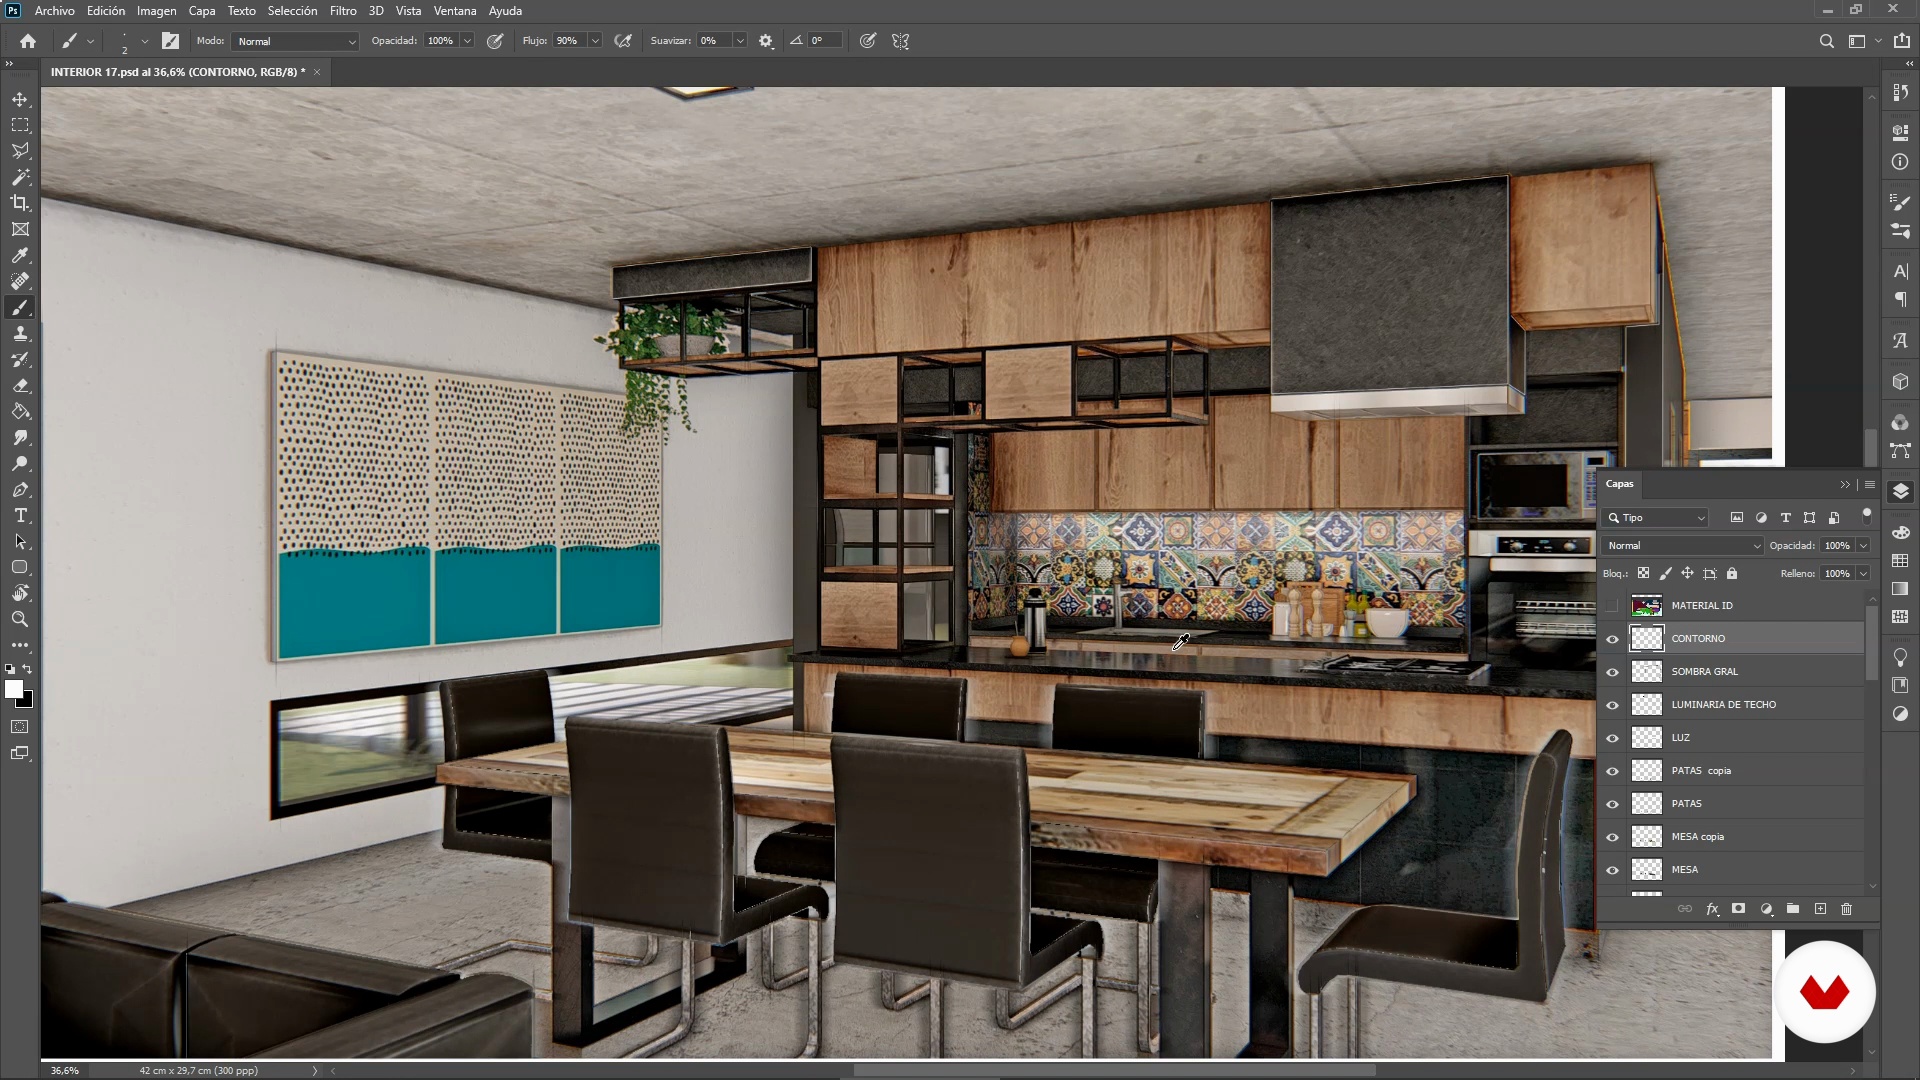
Task: Open brush settings panel icon
Action: click(x=171, y=41)
